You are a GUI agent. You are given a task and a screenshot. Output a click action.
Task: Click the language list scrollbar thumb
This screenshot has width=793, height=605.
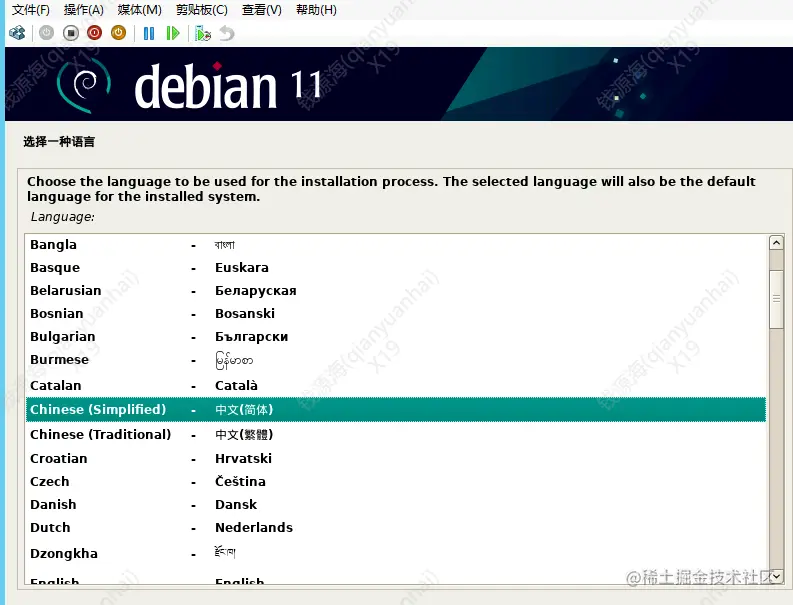point(776,299)
